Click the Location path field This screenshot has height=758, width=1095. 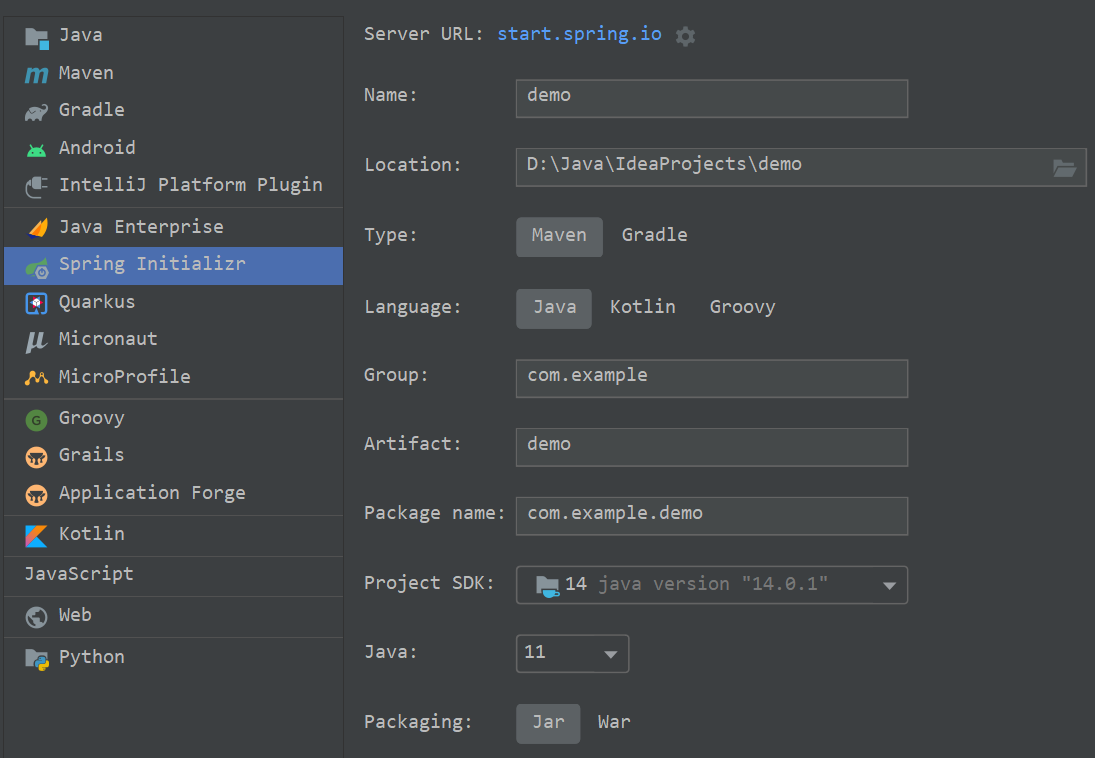[801, 167]
